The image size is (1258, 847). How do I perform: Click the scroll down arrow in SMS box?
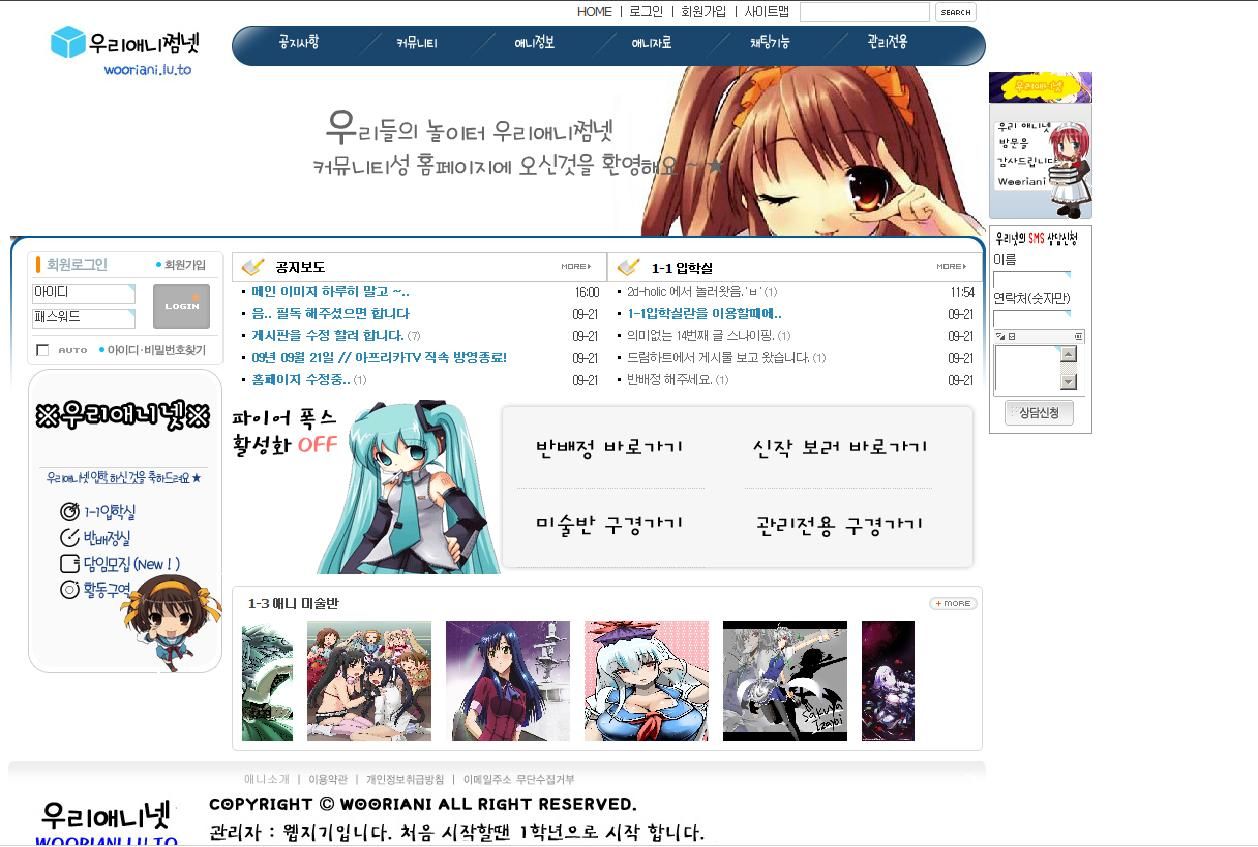(x=1069, y=382)
